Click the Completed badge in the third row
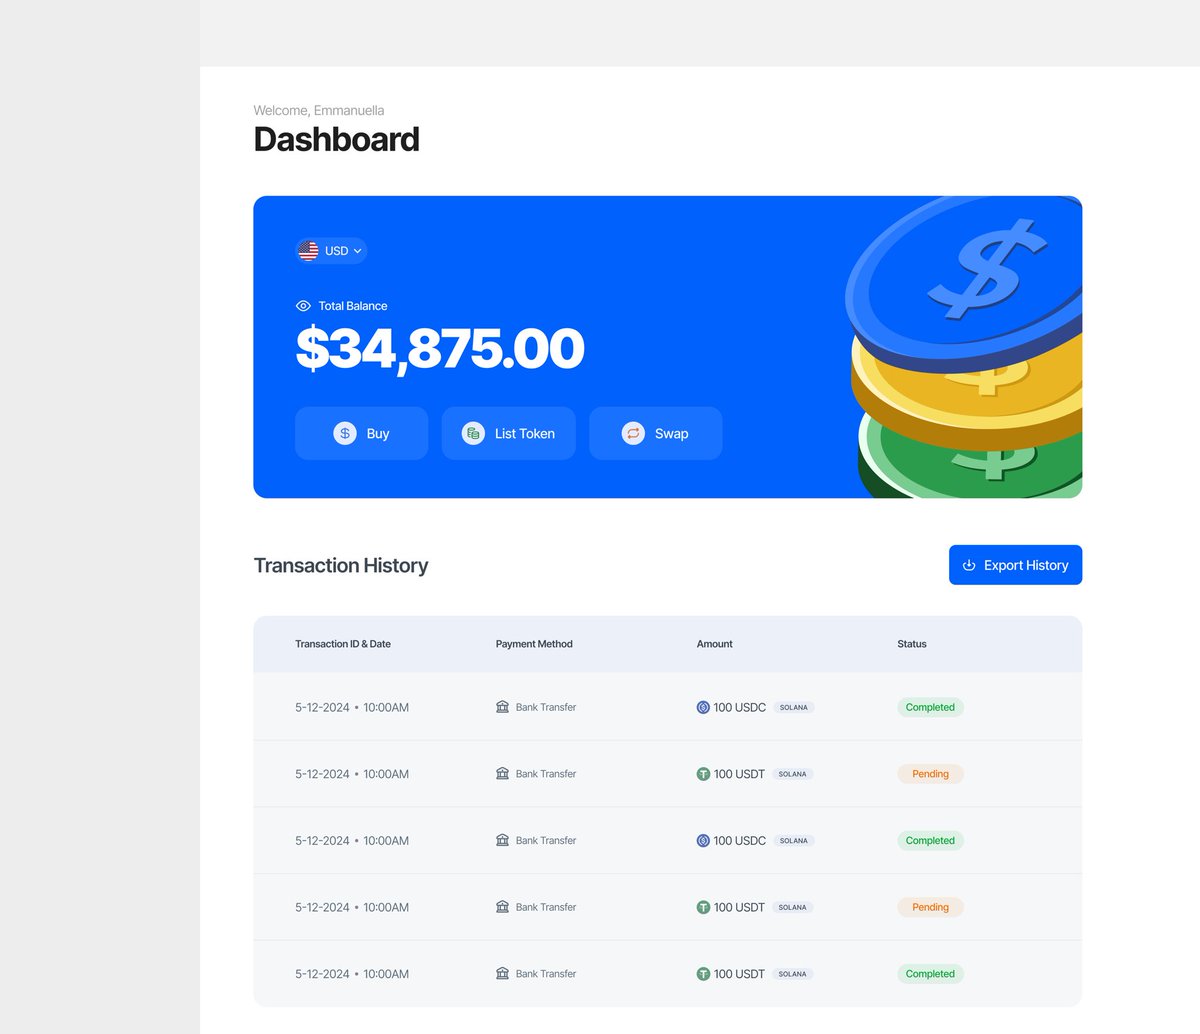This screenshot has width=1200, height=1034. click(930, 841)
